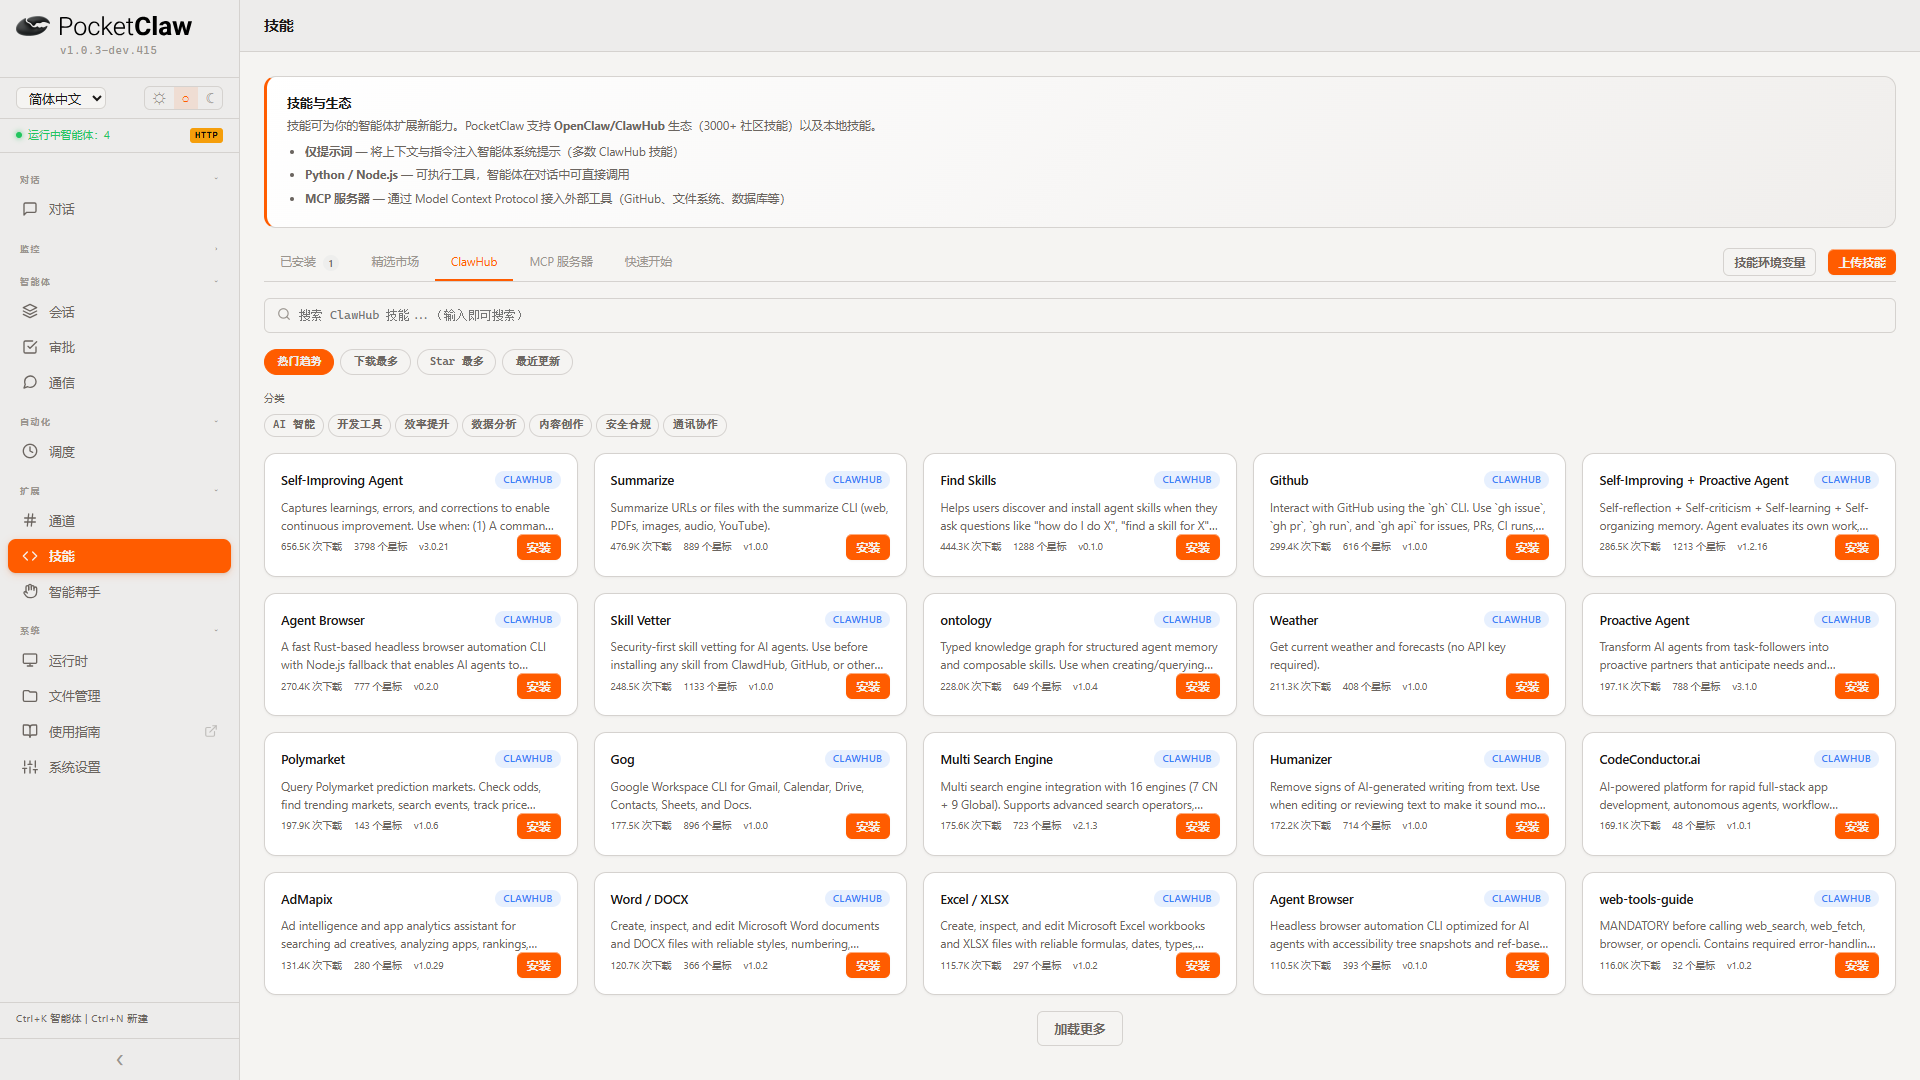The width and height of the screenshot is (1920, 1080).
Task: Open the 会话 sessions page
Action: (119, 312)
